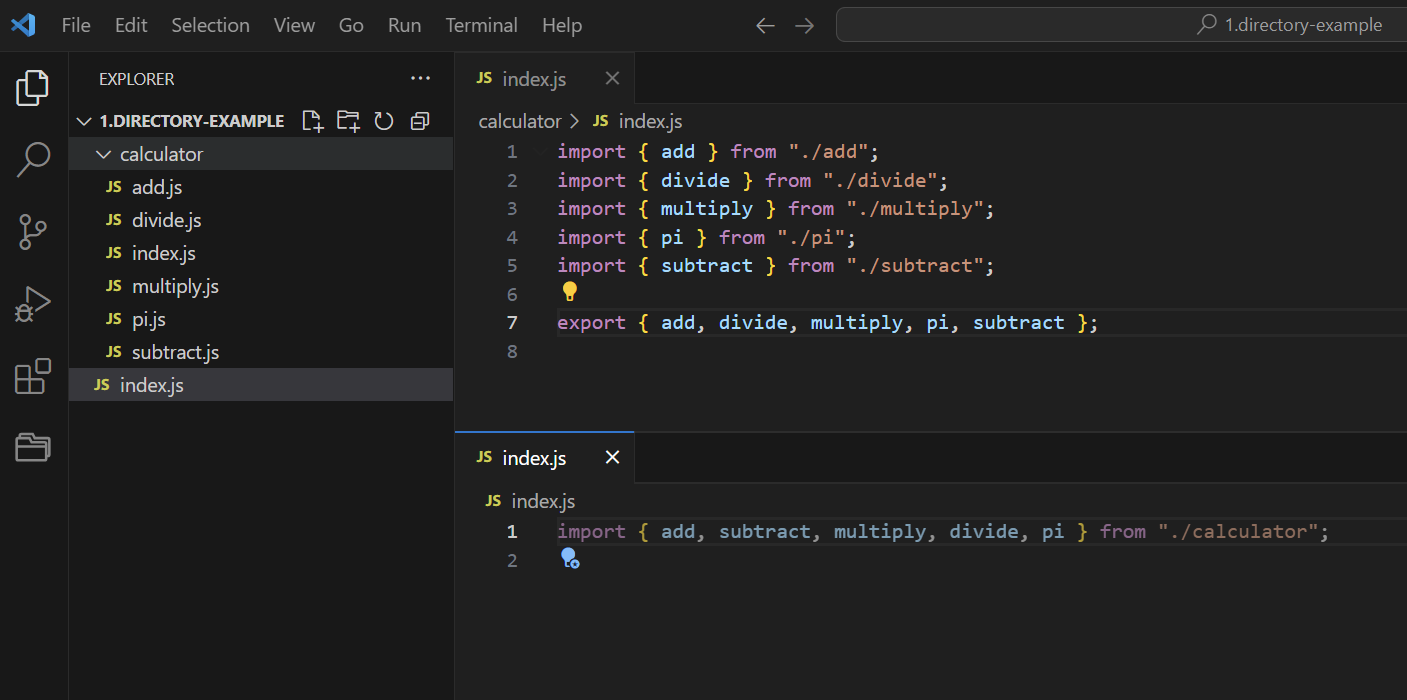Viewport: 1407px width, 700px height.
Task: Open the Go menu
Action: [351, 25]
